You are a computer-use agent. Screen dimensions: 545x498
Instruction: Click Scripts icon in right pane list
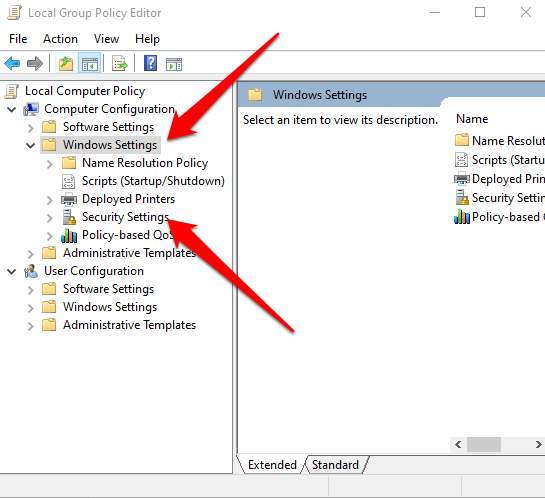click(x=461, y=160)
